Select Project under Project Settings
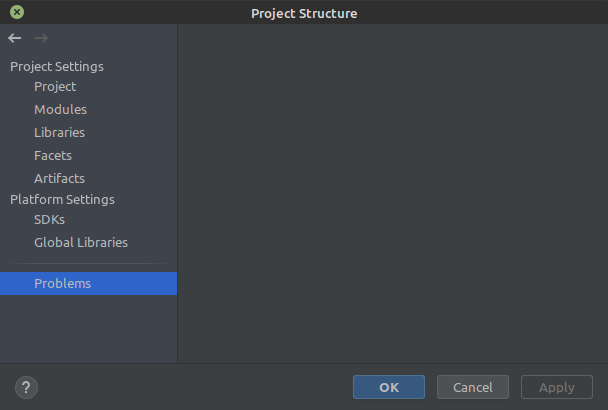The height and width of the screenshot is (410, 608). (x=55, y=87)
